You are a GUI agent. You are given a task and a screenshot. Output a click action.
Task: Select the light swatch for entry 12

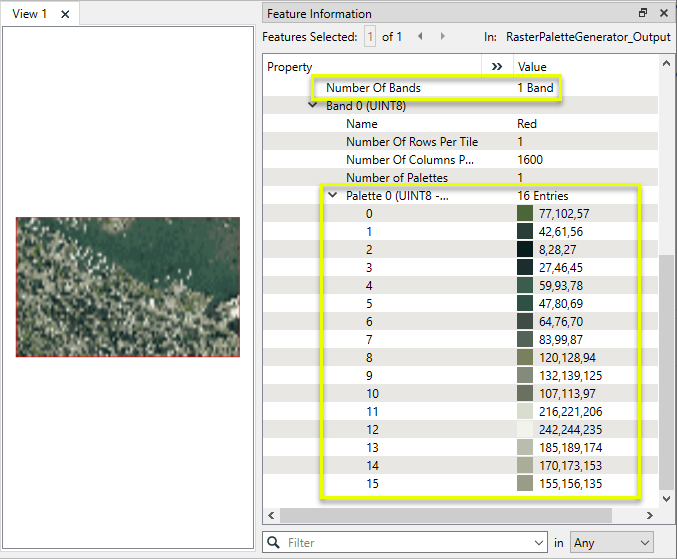click(525, 430)
